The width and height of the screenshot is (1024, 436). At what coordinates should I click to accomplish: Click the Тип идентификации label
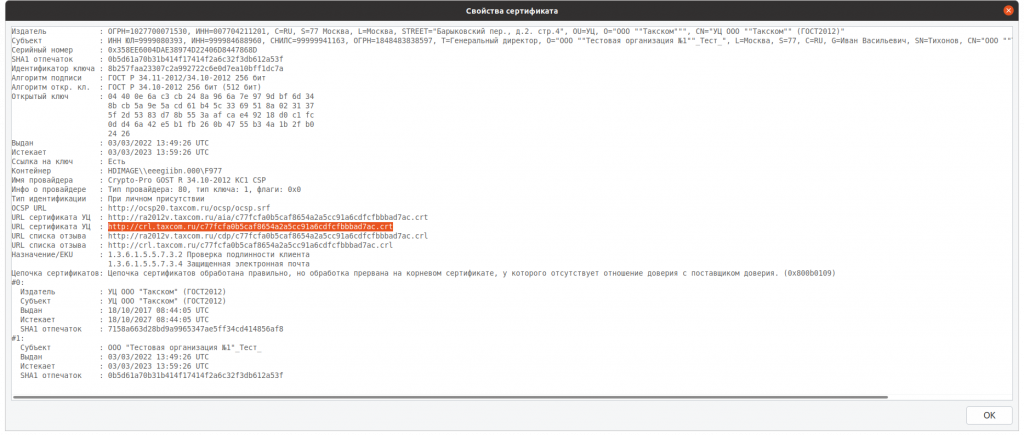tap(49, 198)
